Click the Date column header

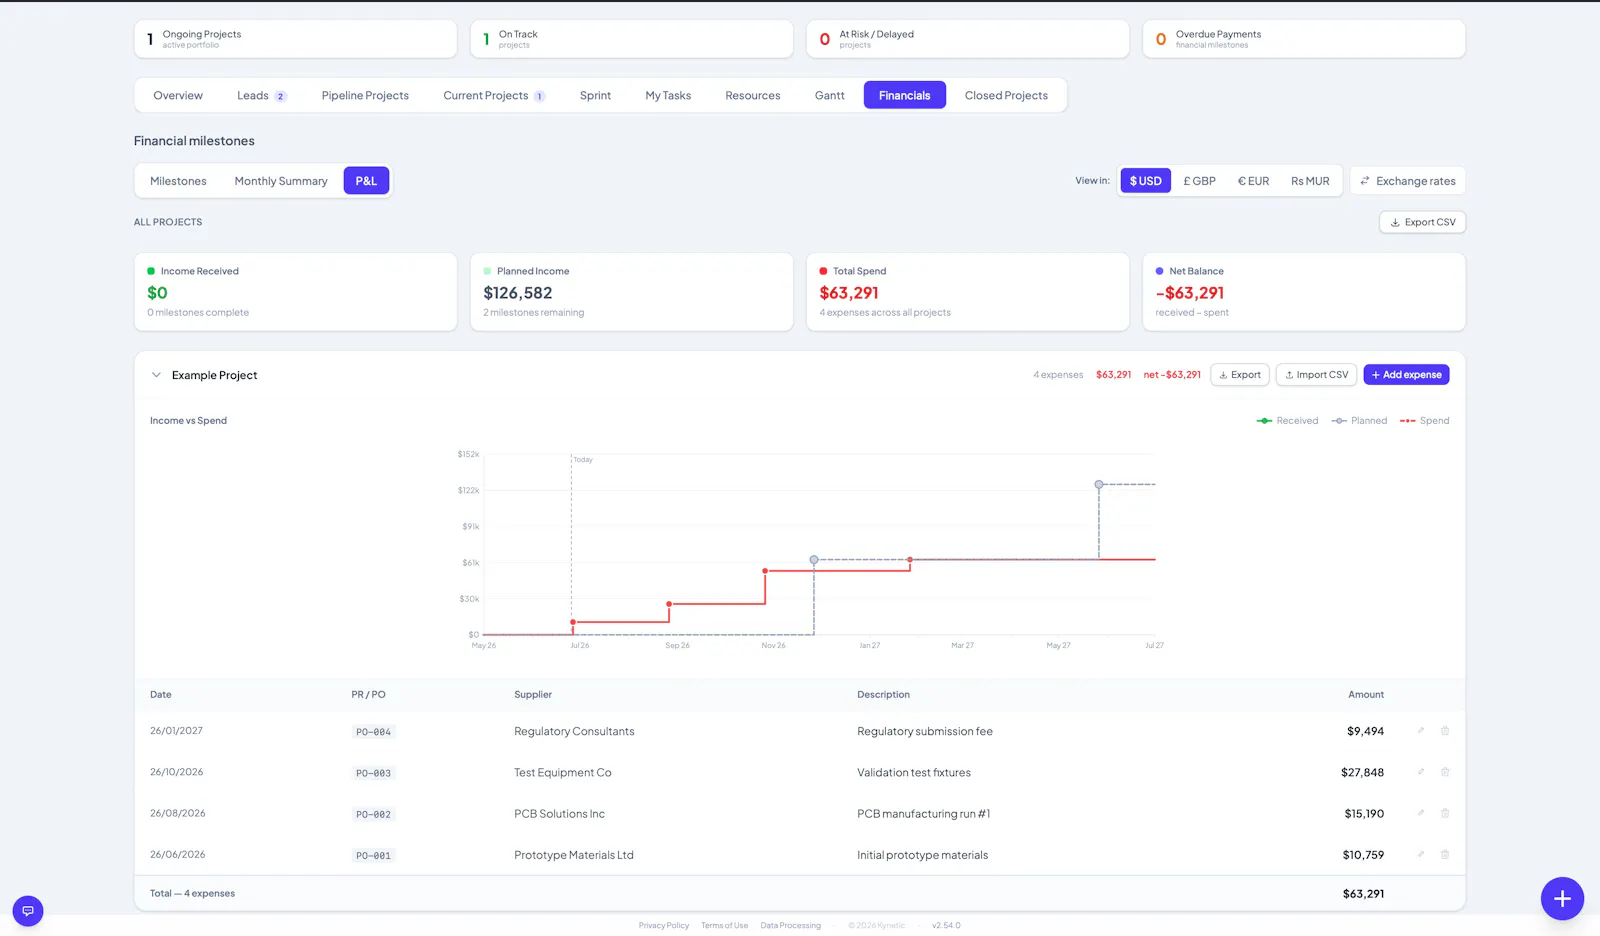pyautogui.click(x=161, y=695)
